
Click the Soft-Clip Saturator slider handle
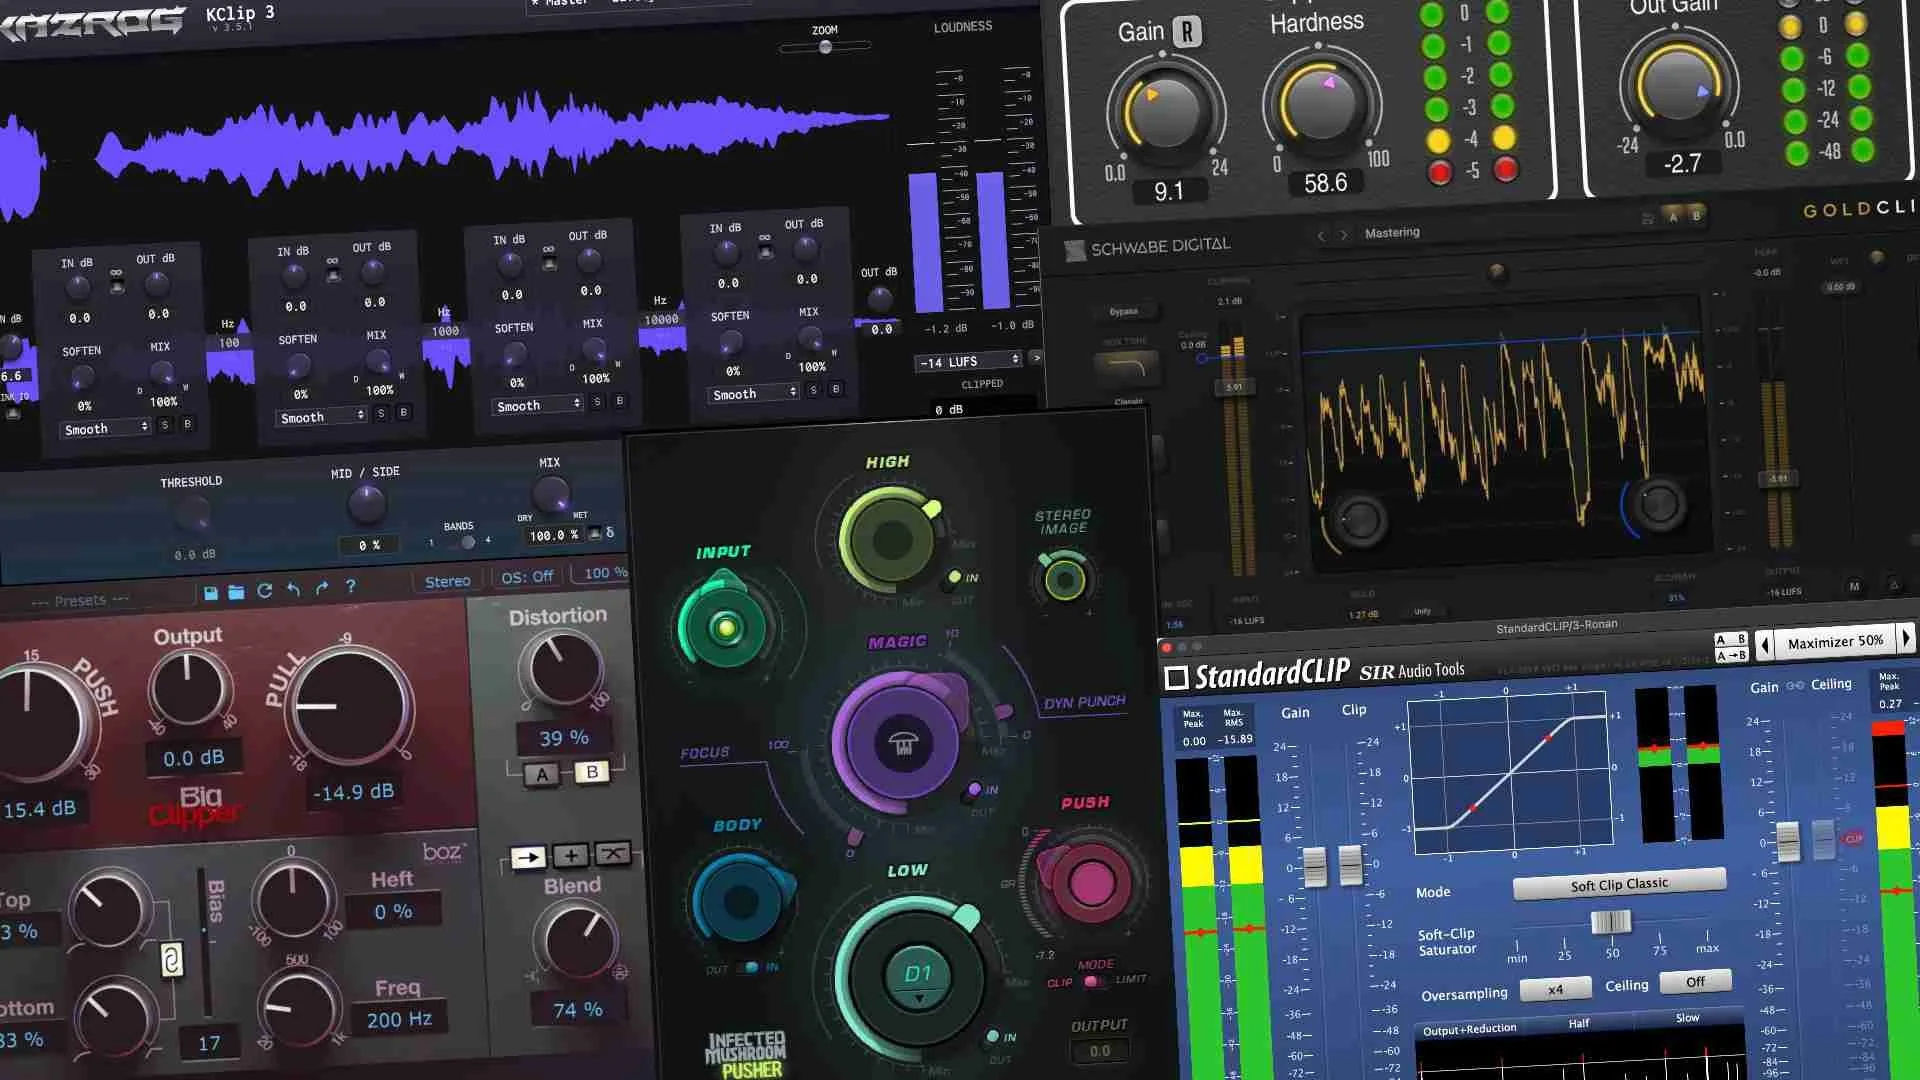click(1610, 922)
